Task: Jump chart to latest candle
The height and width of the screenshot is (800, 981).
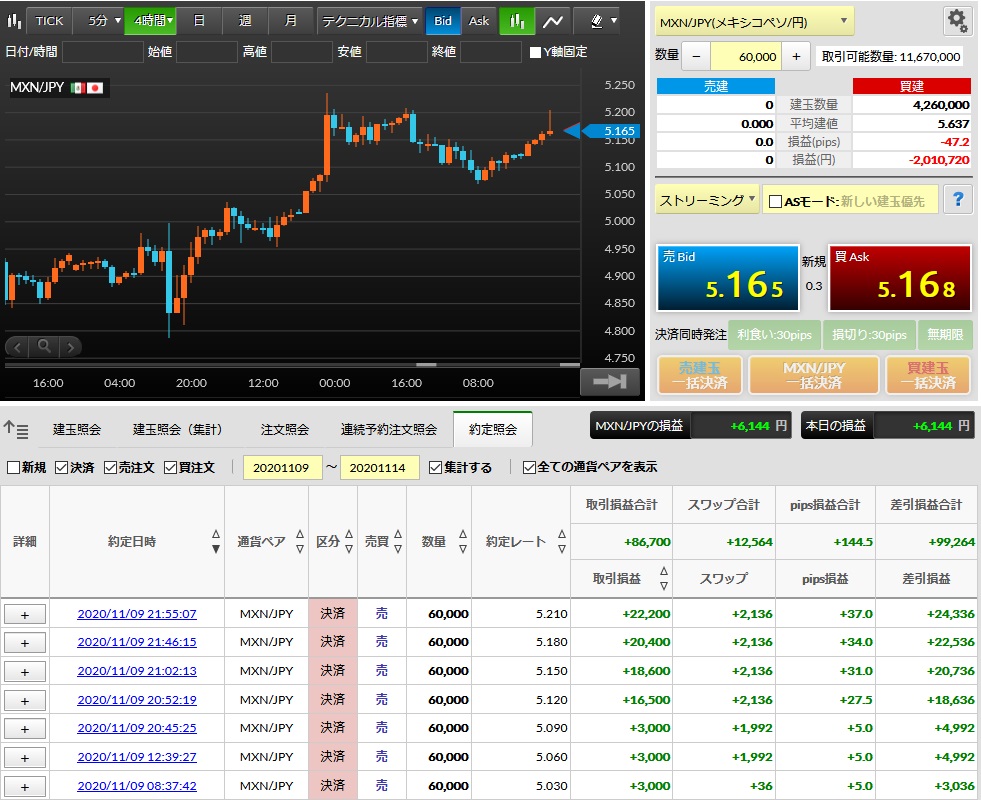Action: [x=609, y=382]
